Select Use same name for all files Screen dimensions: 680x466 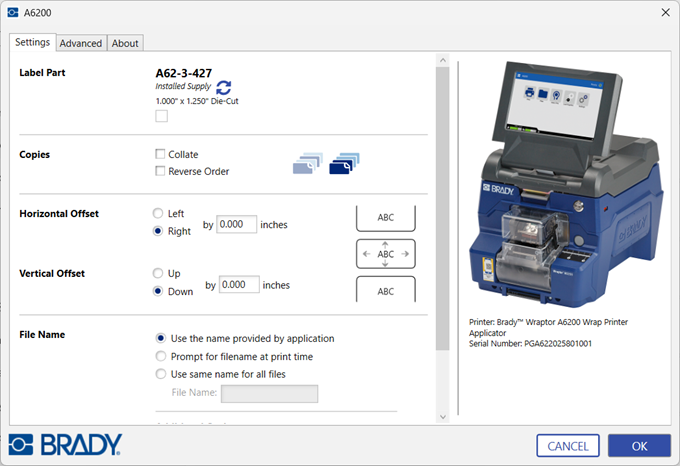pyautogui.click(x=161, y=374)
